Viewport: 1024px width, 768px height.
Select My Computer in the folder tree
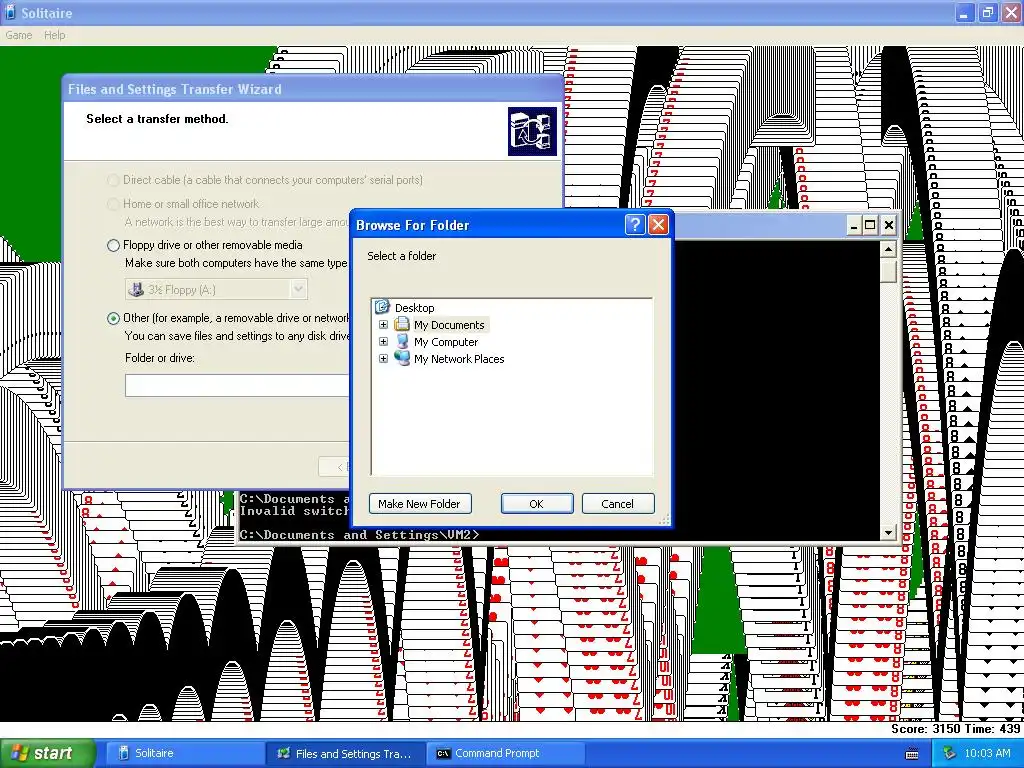(x=446, y=342)
